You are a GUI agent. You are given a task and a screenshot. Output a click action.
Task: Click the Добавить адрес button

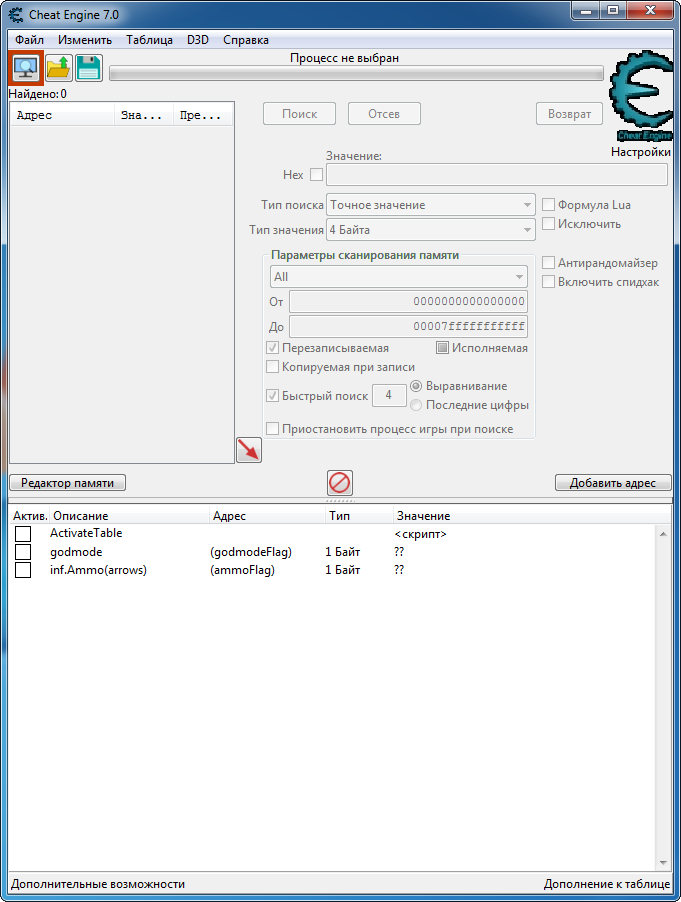613,483
